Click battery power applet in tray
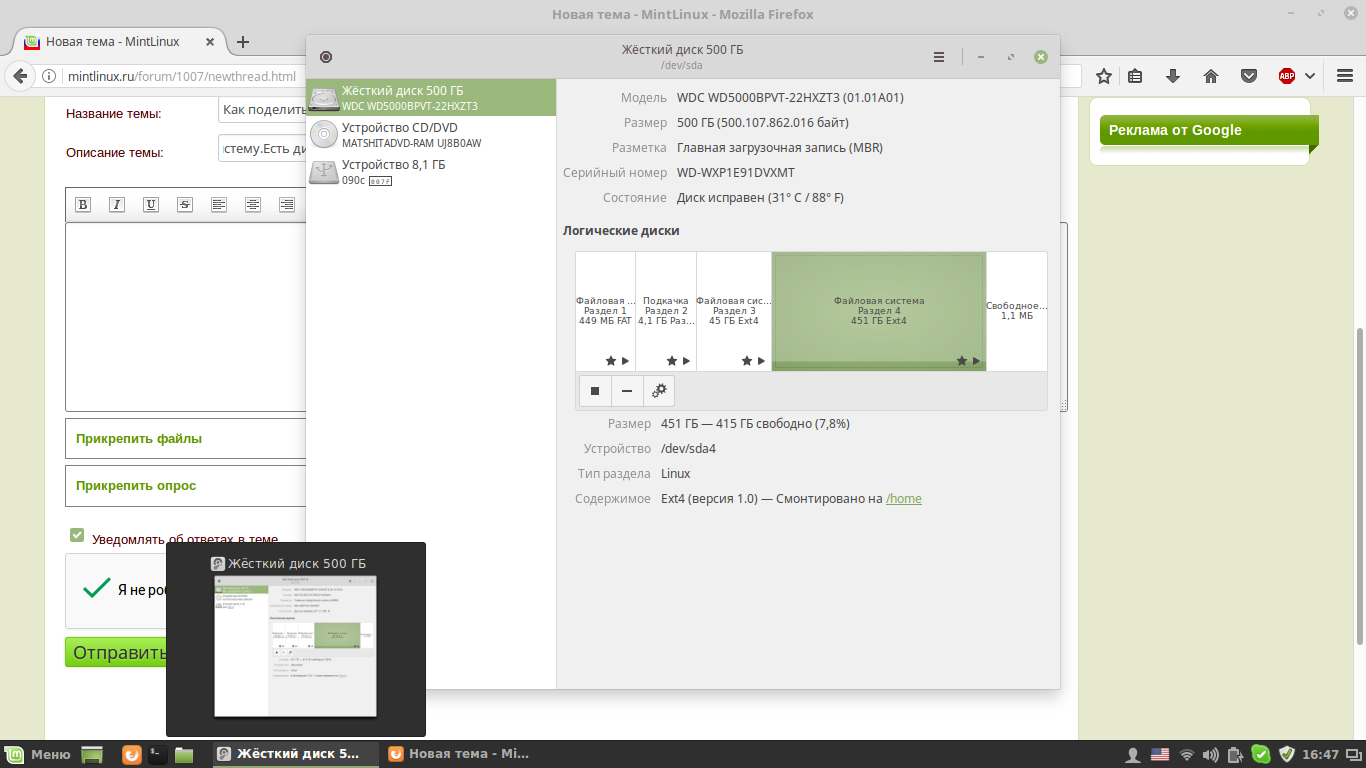 (x=1236, y=754)
